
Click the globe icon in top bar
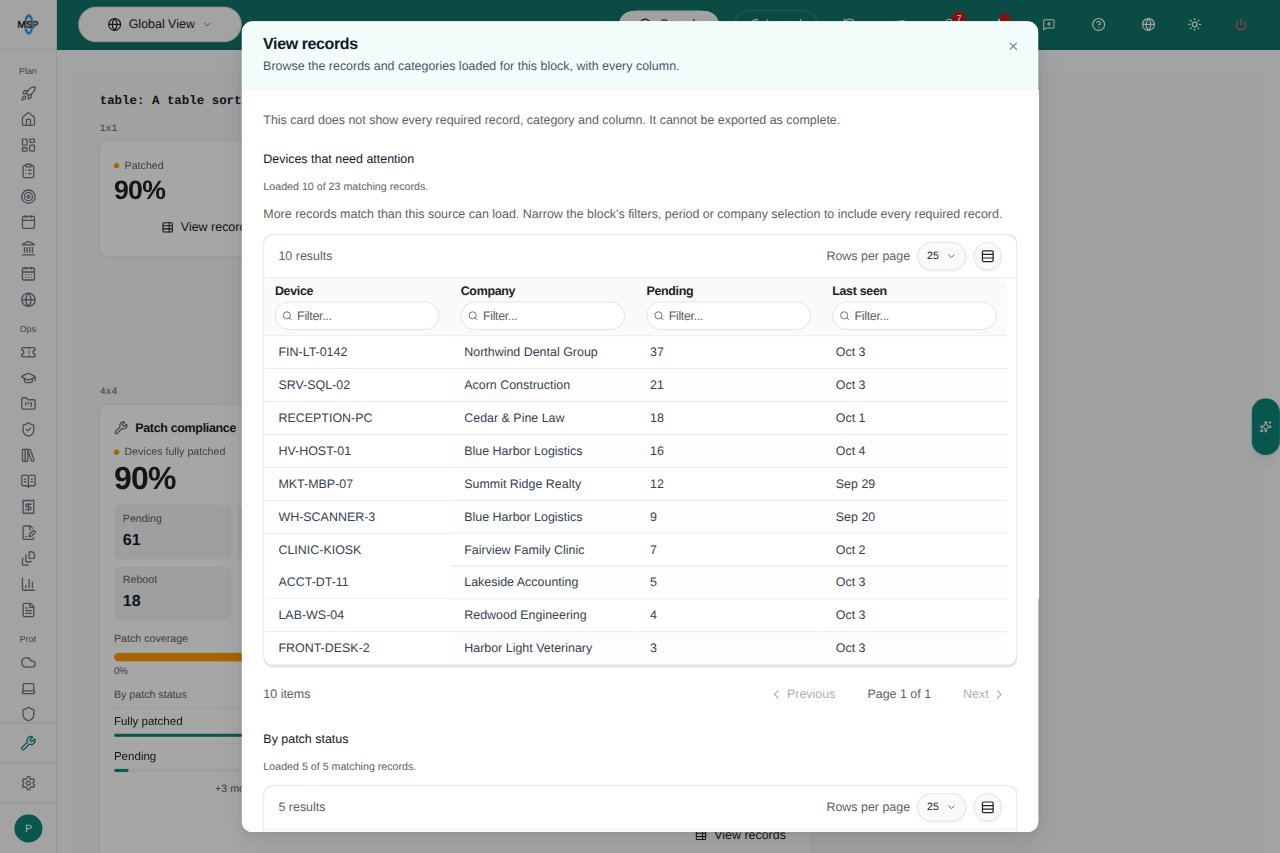pos(1148,24)
